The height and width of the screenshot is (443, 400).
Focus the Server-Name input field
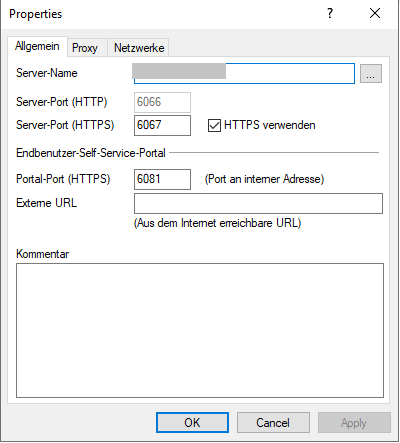pos(244,73)
